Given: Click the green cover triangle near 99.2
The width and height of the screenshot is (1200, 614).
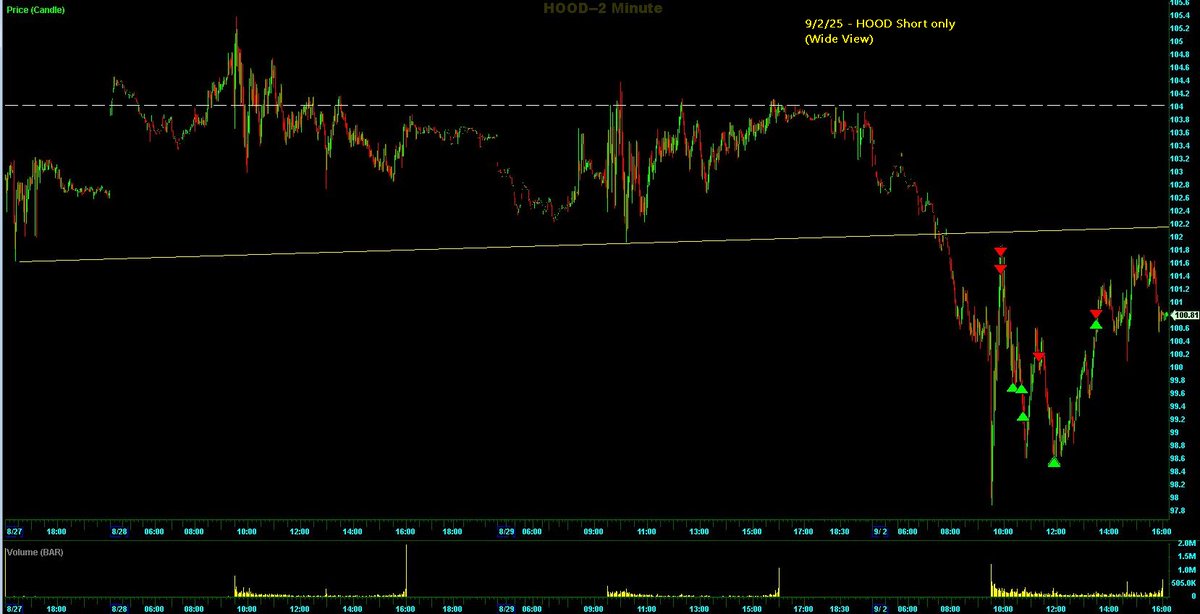Looking at the screenshot, I should pyautogui.click(x=1023, y=416).
